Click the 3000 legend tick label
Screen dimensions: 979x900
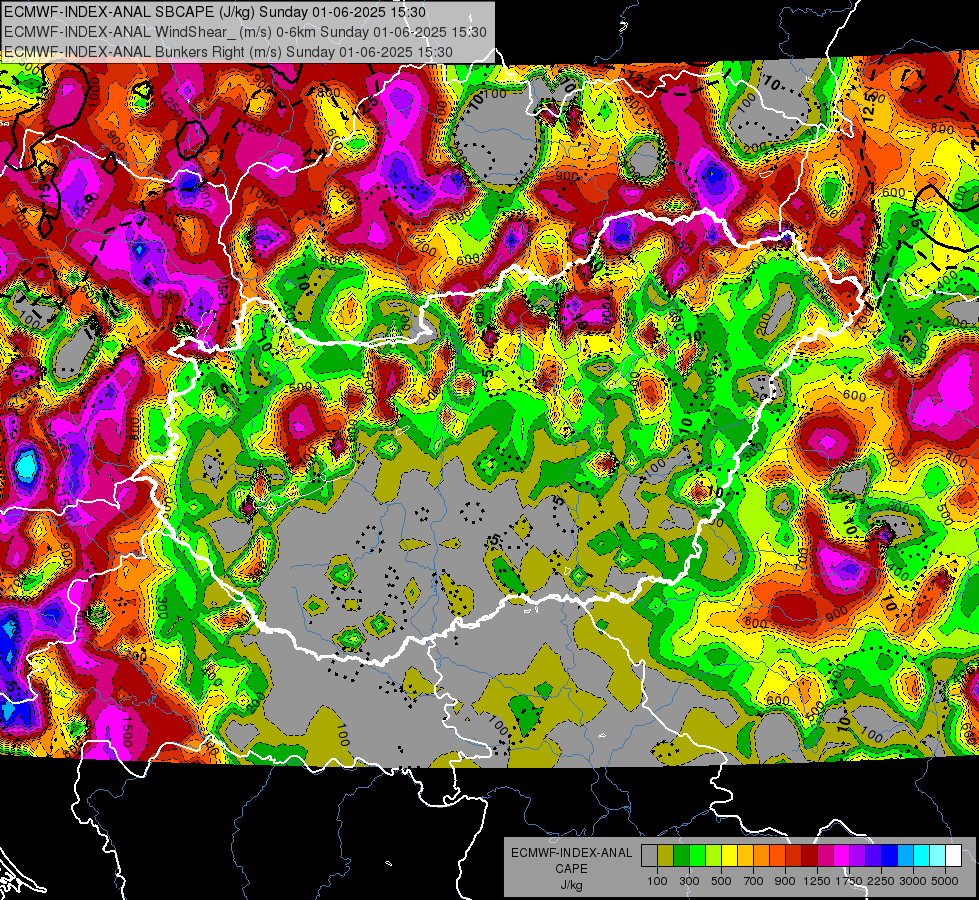[x=913, y=881]
